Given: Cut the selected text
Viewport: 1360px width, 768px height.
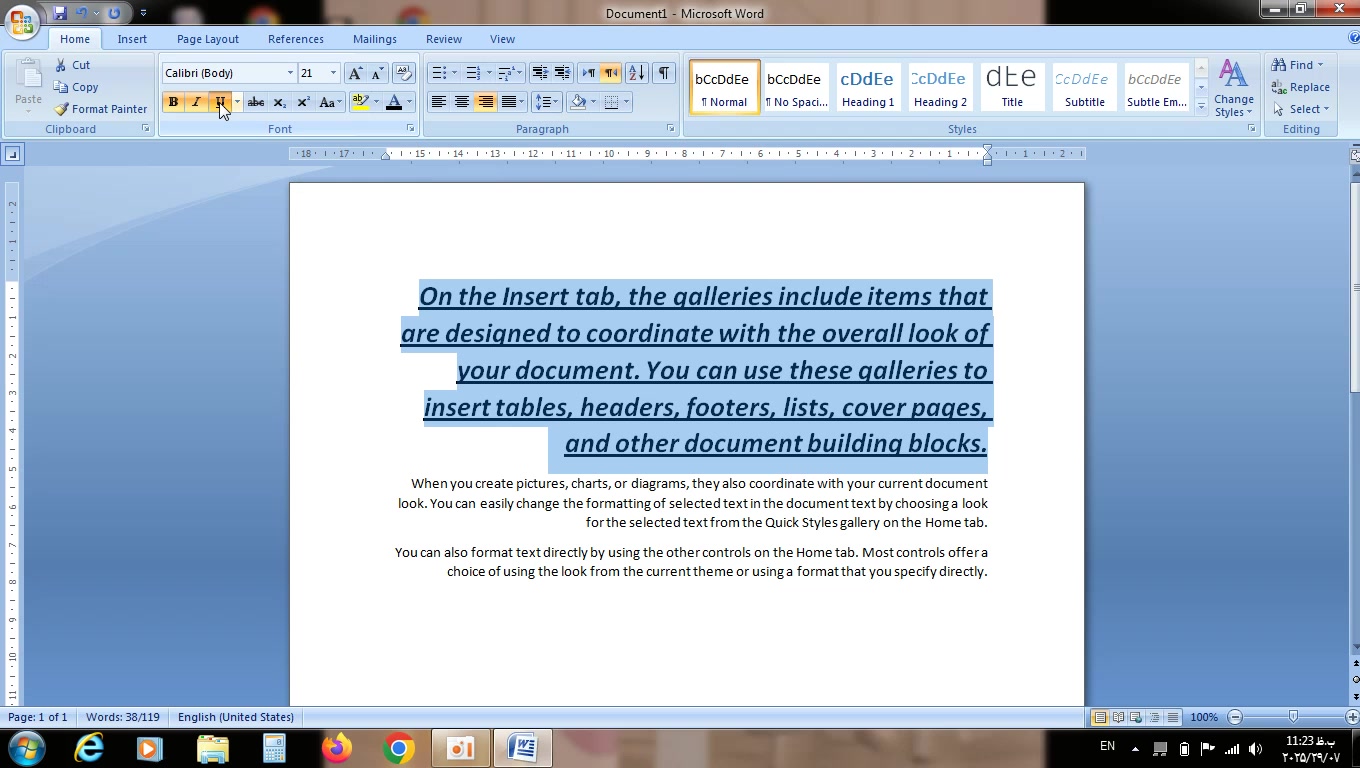Looking at the screenshot, I should [72, 65].
